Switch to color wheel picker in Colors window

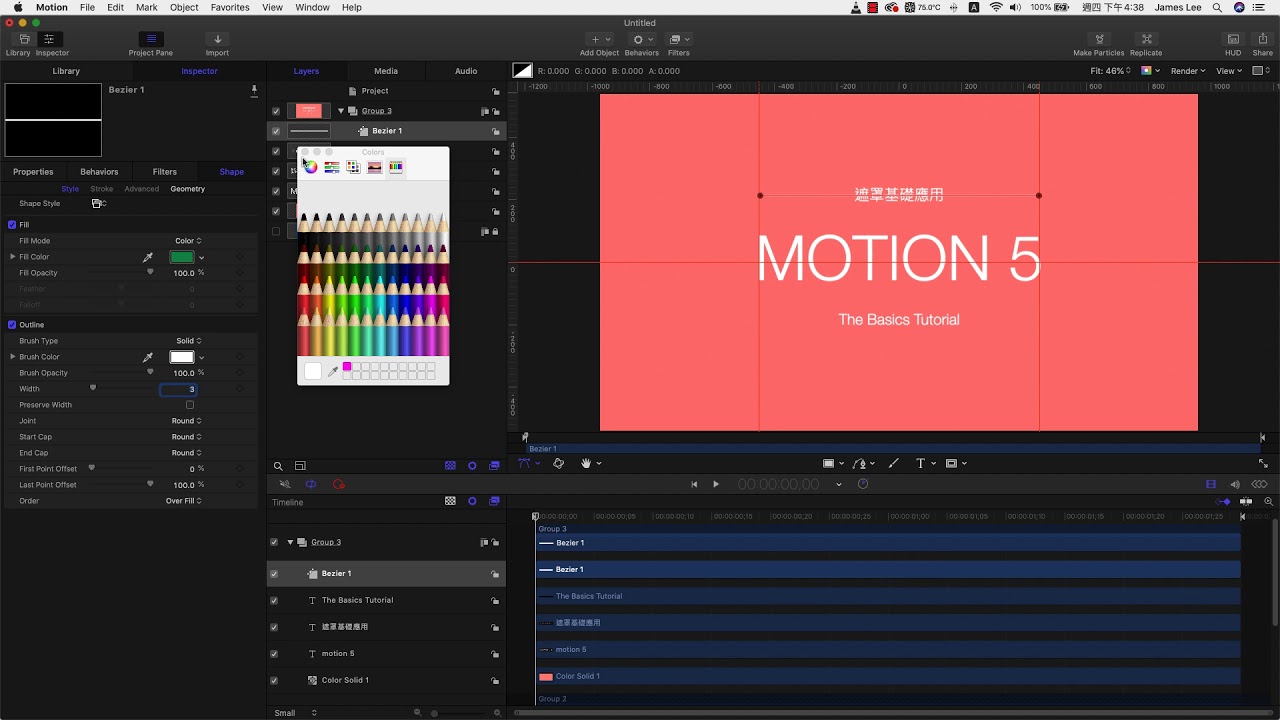pos(310,167)
